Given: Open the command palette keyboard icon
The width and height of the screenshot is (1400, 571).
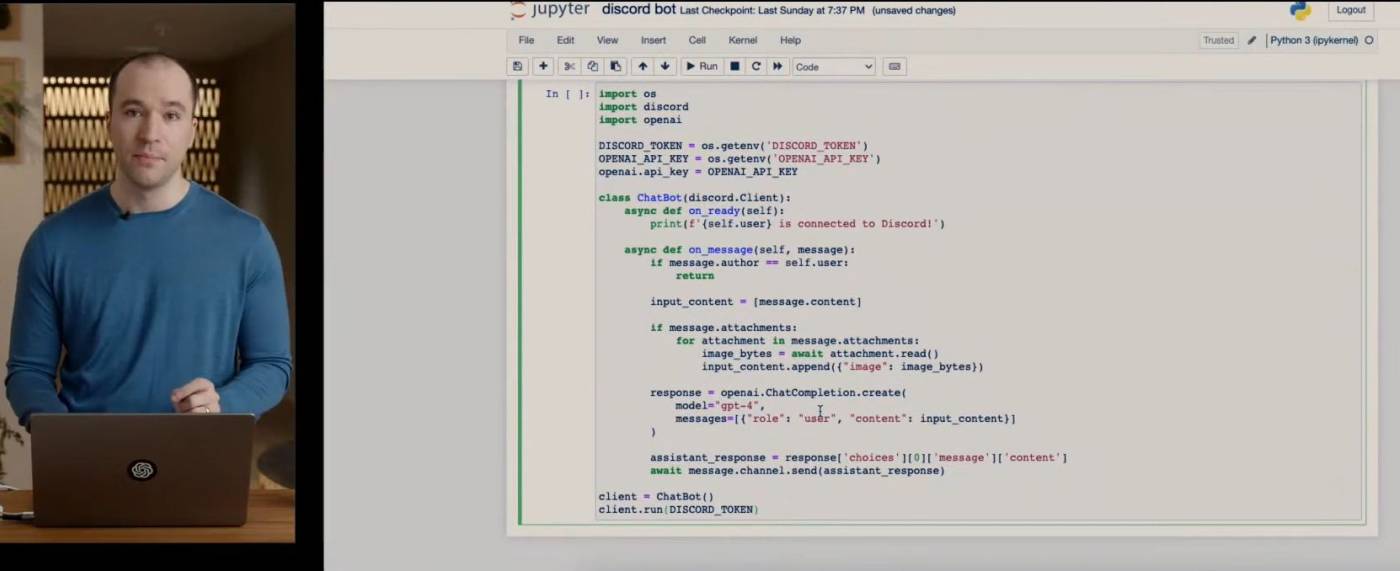Looking at the screenshot, I should pyautogui.click(x=895, y=67).
